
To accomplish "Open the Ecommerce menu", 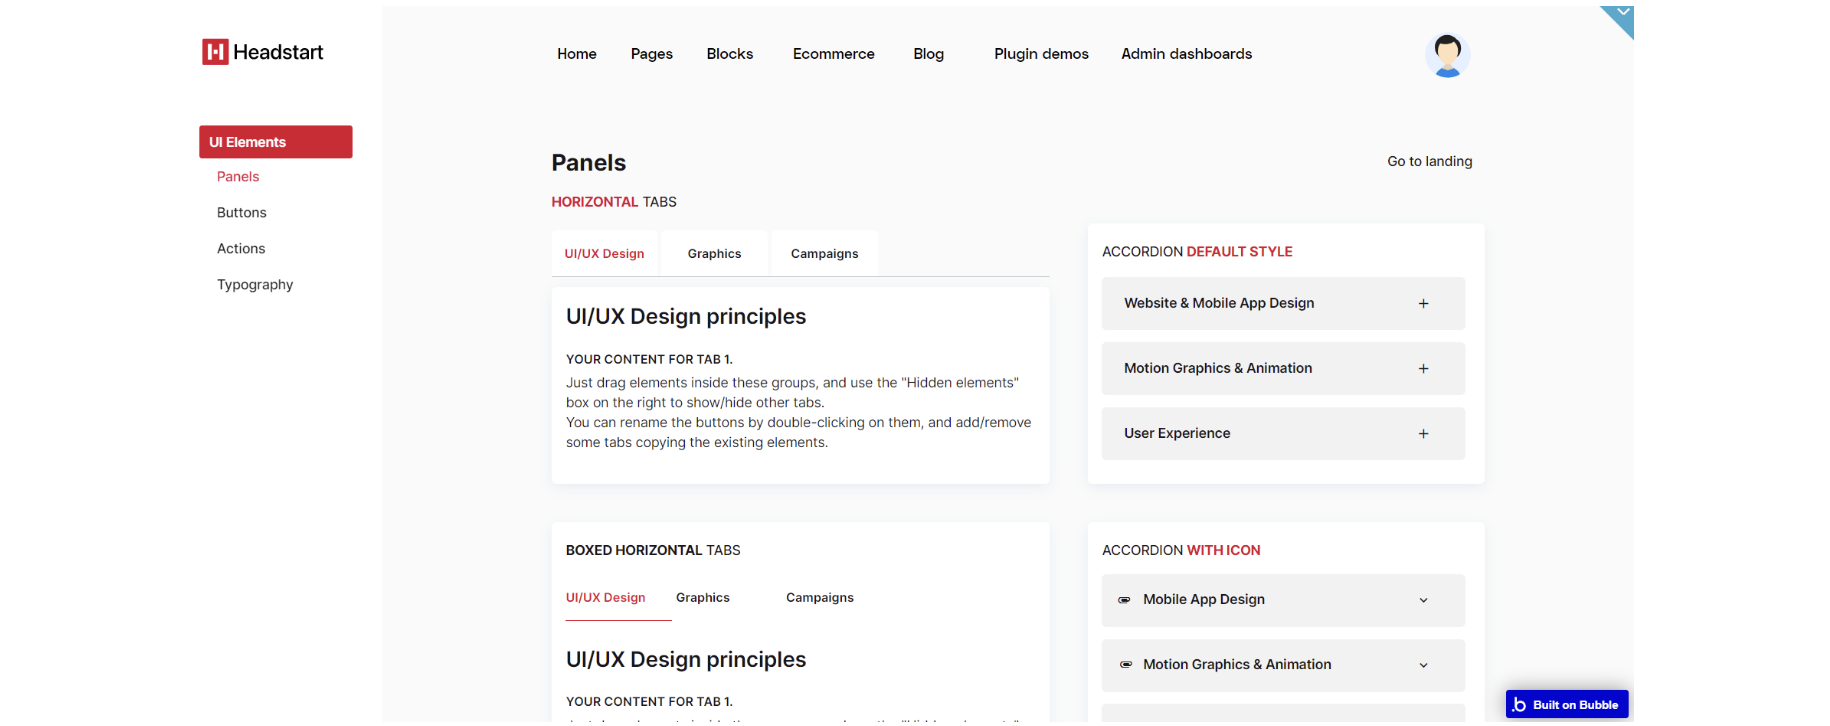I will click(x=833, y=54).
